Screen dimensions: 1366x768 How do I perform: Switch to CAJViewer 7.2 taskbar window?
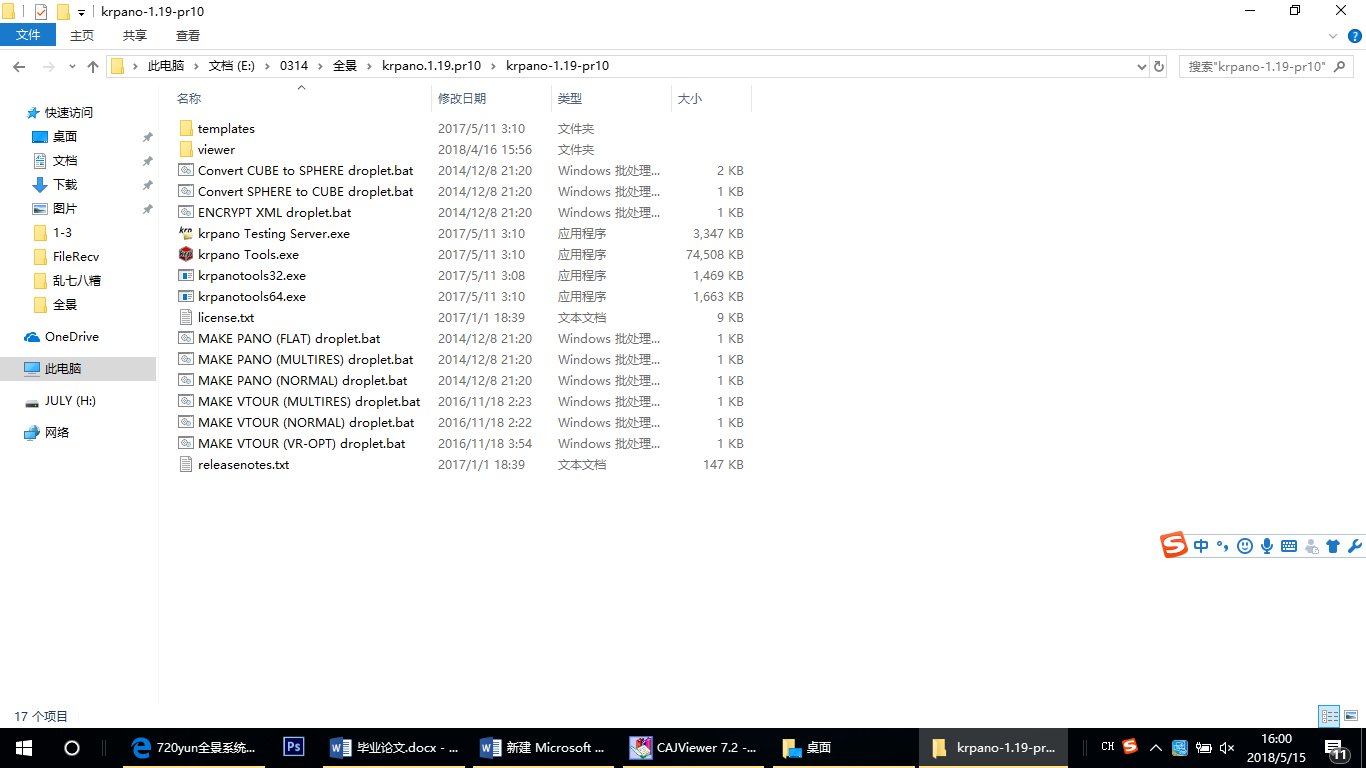695,747
